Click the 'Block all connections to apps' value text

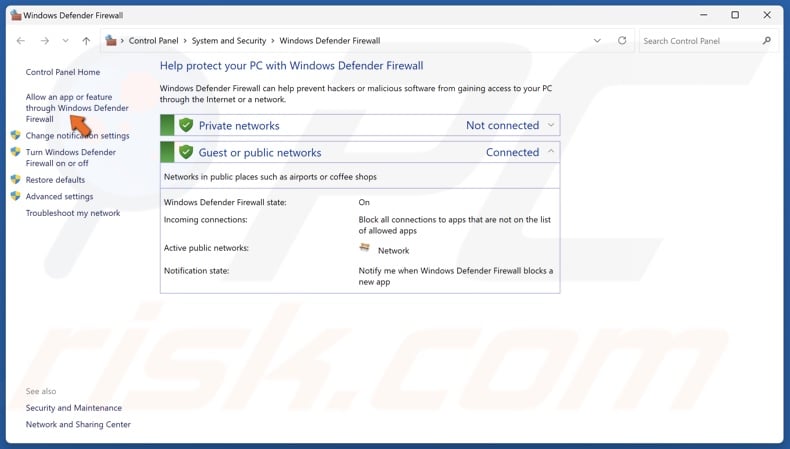454,225
